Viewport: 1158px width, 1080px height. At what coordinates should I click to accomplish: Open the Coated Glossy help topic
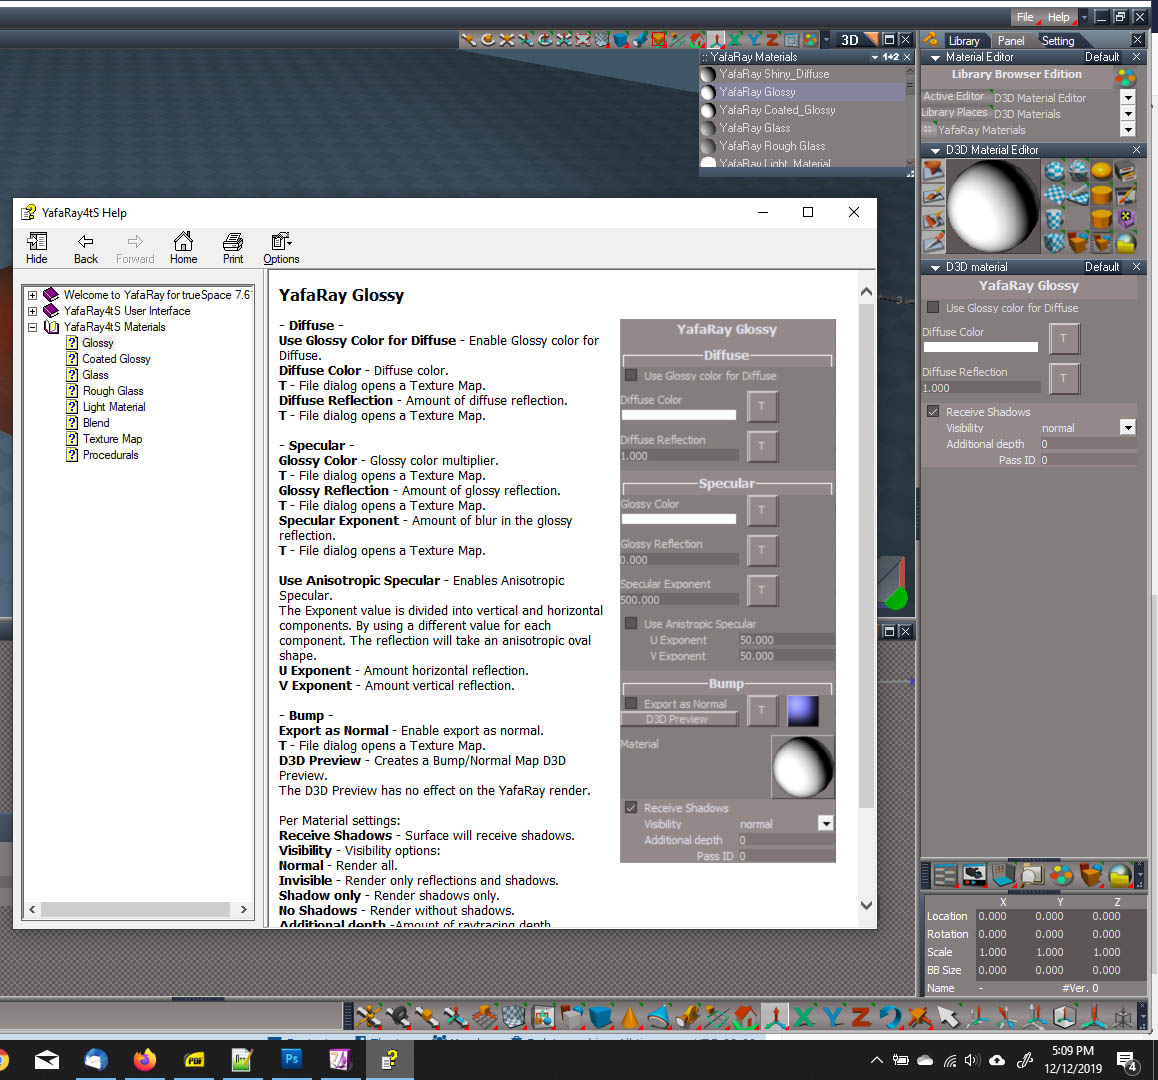point(116,359)
